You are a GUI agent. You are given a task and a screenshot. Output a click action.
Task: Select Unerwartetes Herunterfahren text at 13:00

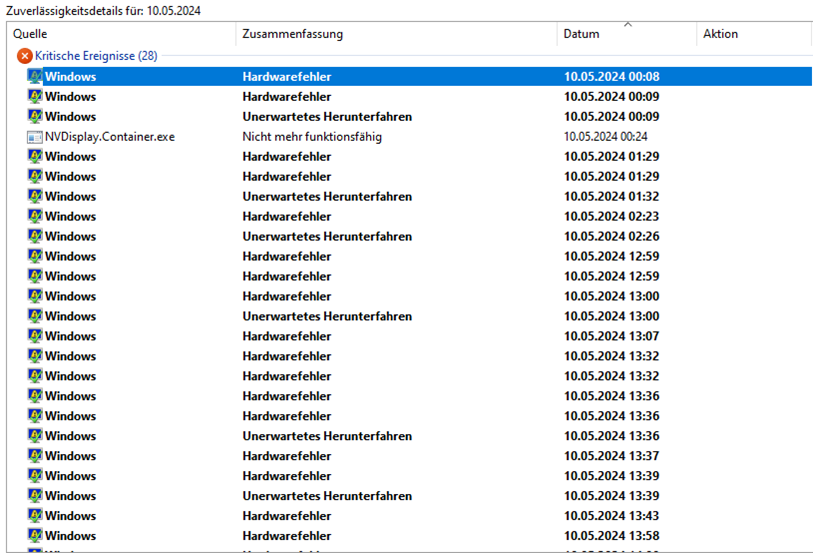click(x=327, y=316)
